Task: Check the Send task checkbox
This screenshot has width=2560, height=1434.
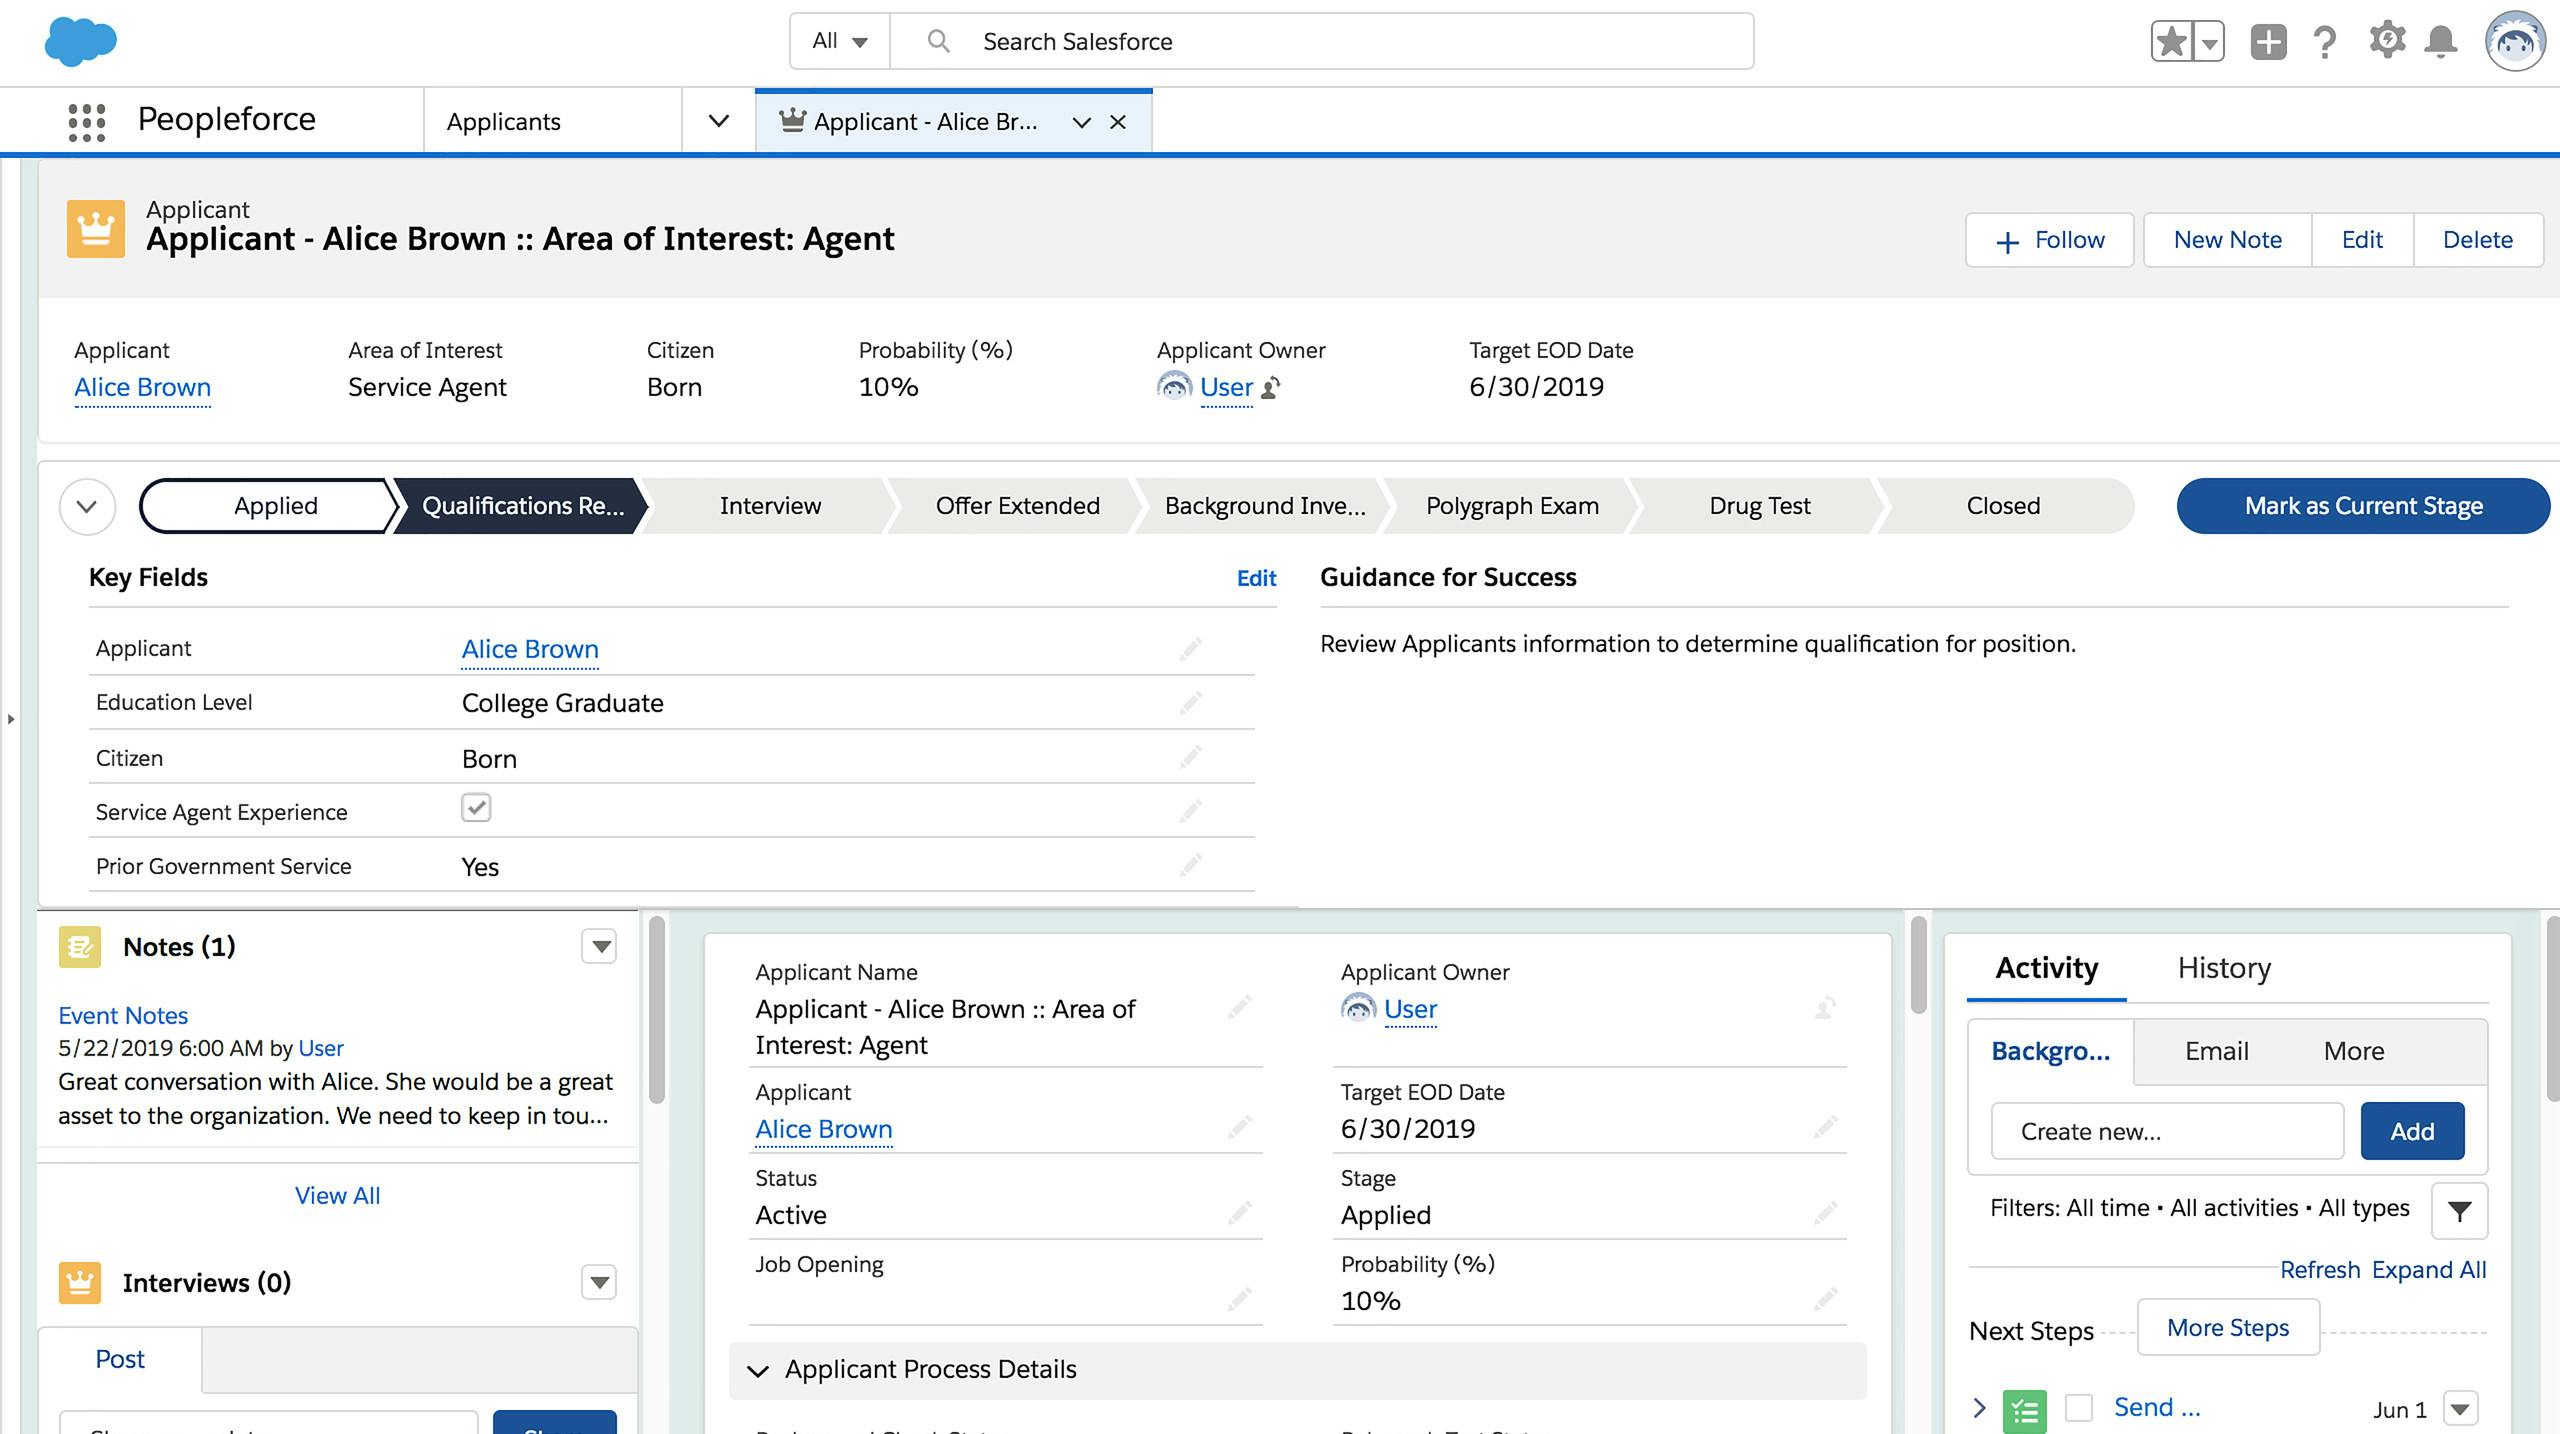Action: click(x=2079, y=1408)
